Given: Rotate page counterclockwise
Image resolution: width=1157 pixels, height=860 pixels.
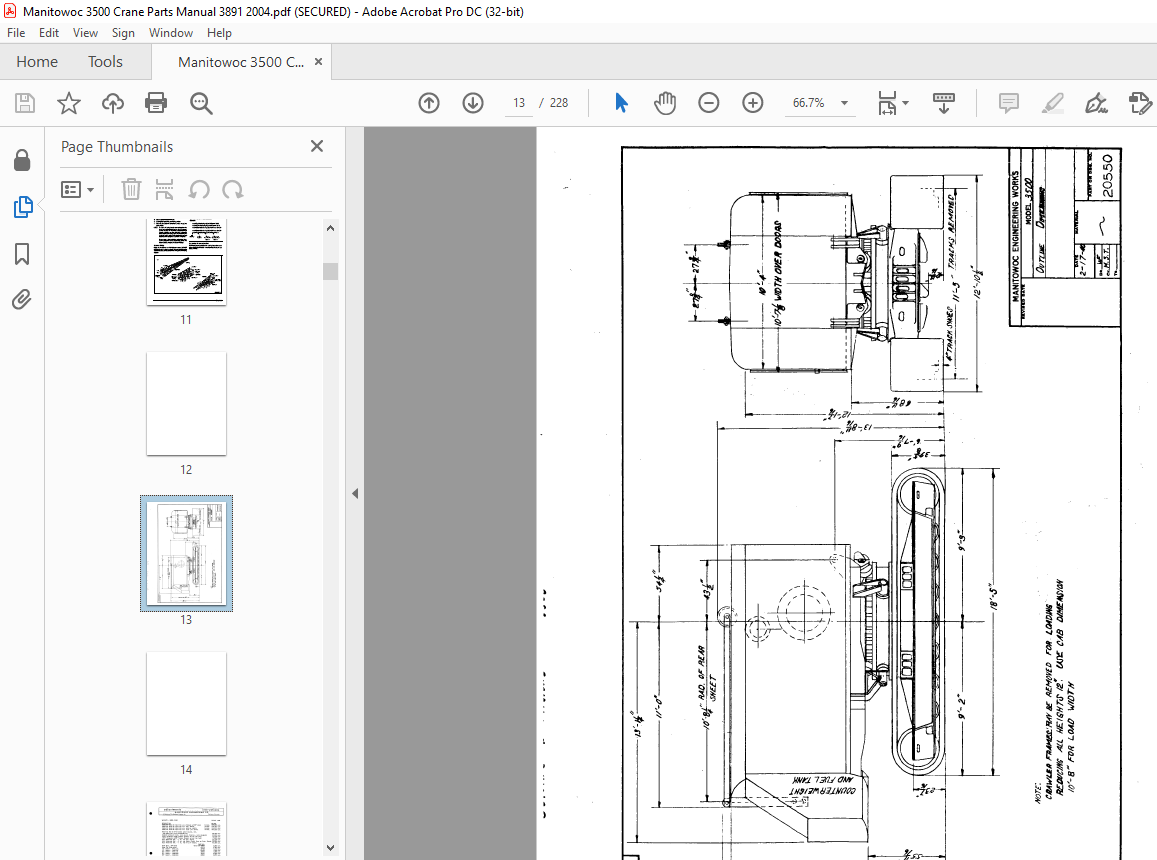Looking at the screenshot, I should tap(198, 190).
